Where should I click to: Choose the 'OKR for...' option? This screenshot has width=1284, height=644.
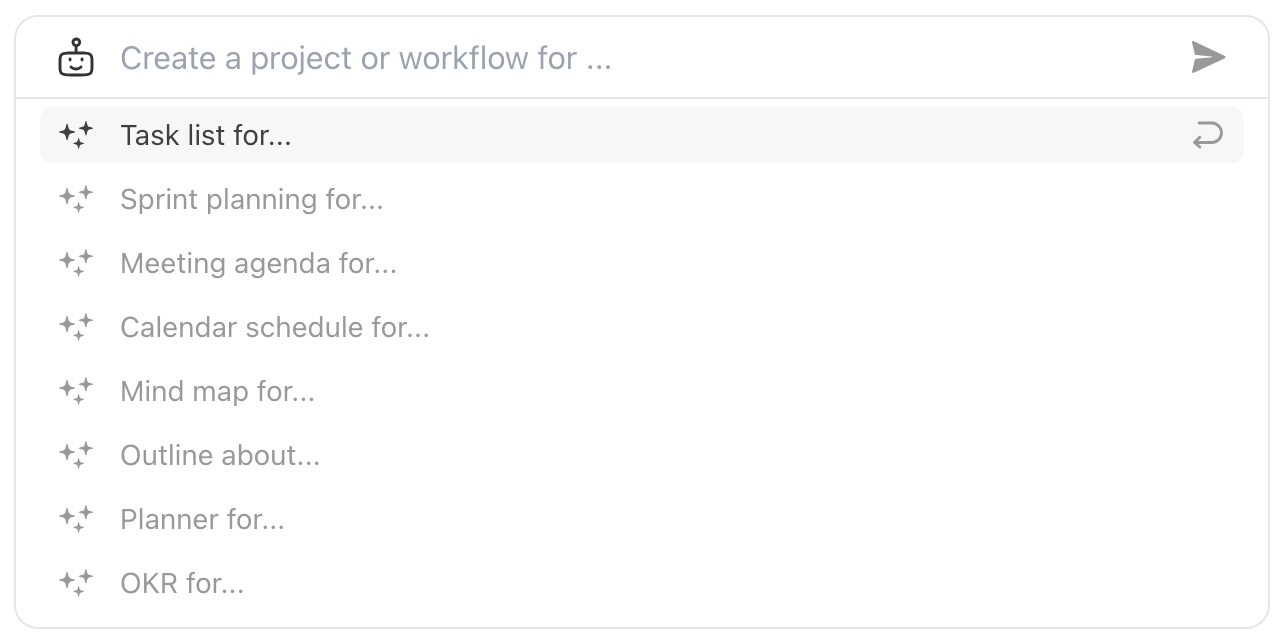[x=182, y=583]
